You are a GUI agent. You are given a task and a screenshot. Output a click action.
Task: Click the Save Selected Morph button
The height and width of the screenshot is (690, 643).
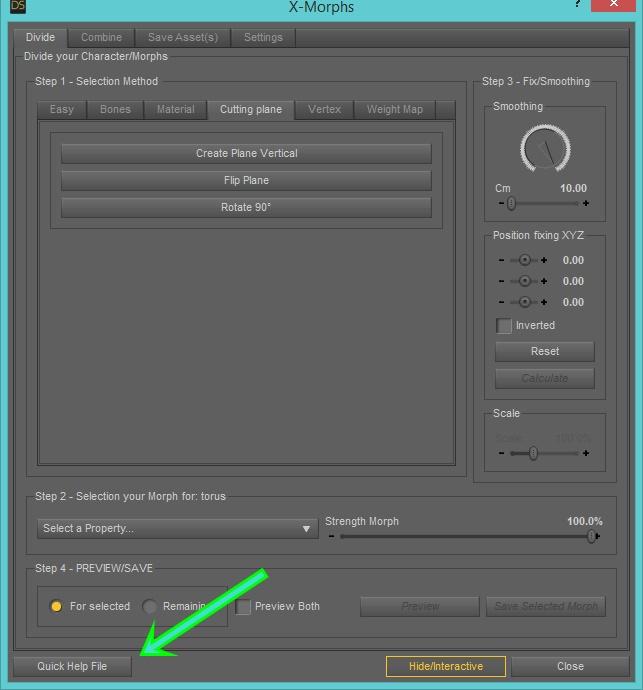(x=546, y=607)
